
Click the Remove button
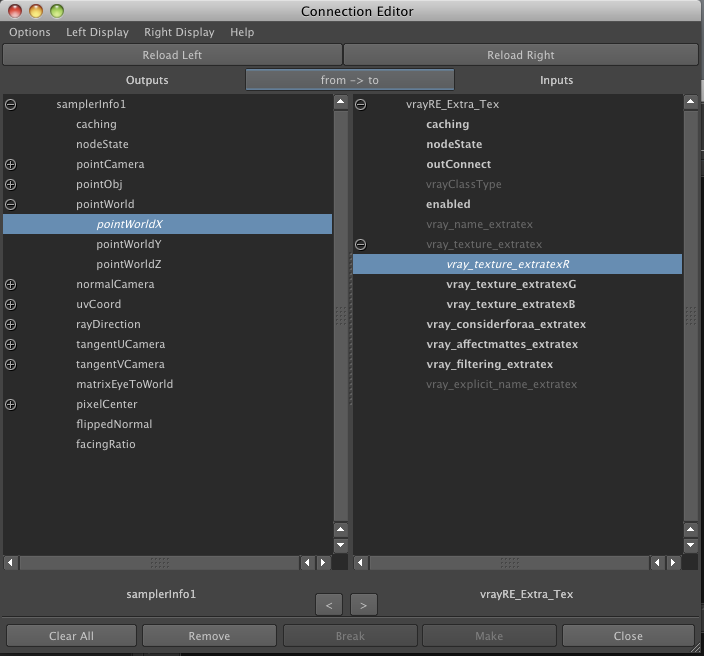click(209, 636)
